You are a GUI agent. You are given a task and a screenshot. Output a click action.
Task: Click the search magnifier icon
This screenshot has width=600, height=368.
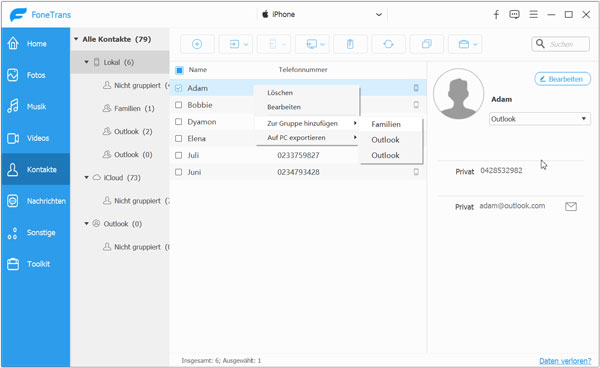tap(540, 44)
